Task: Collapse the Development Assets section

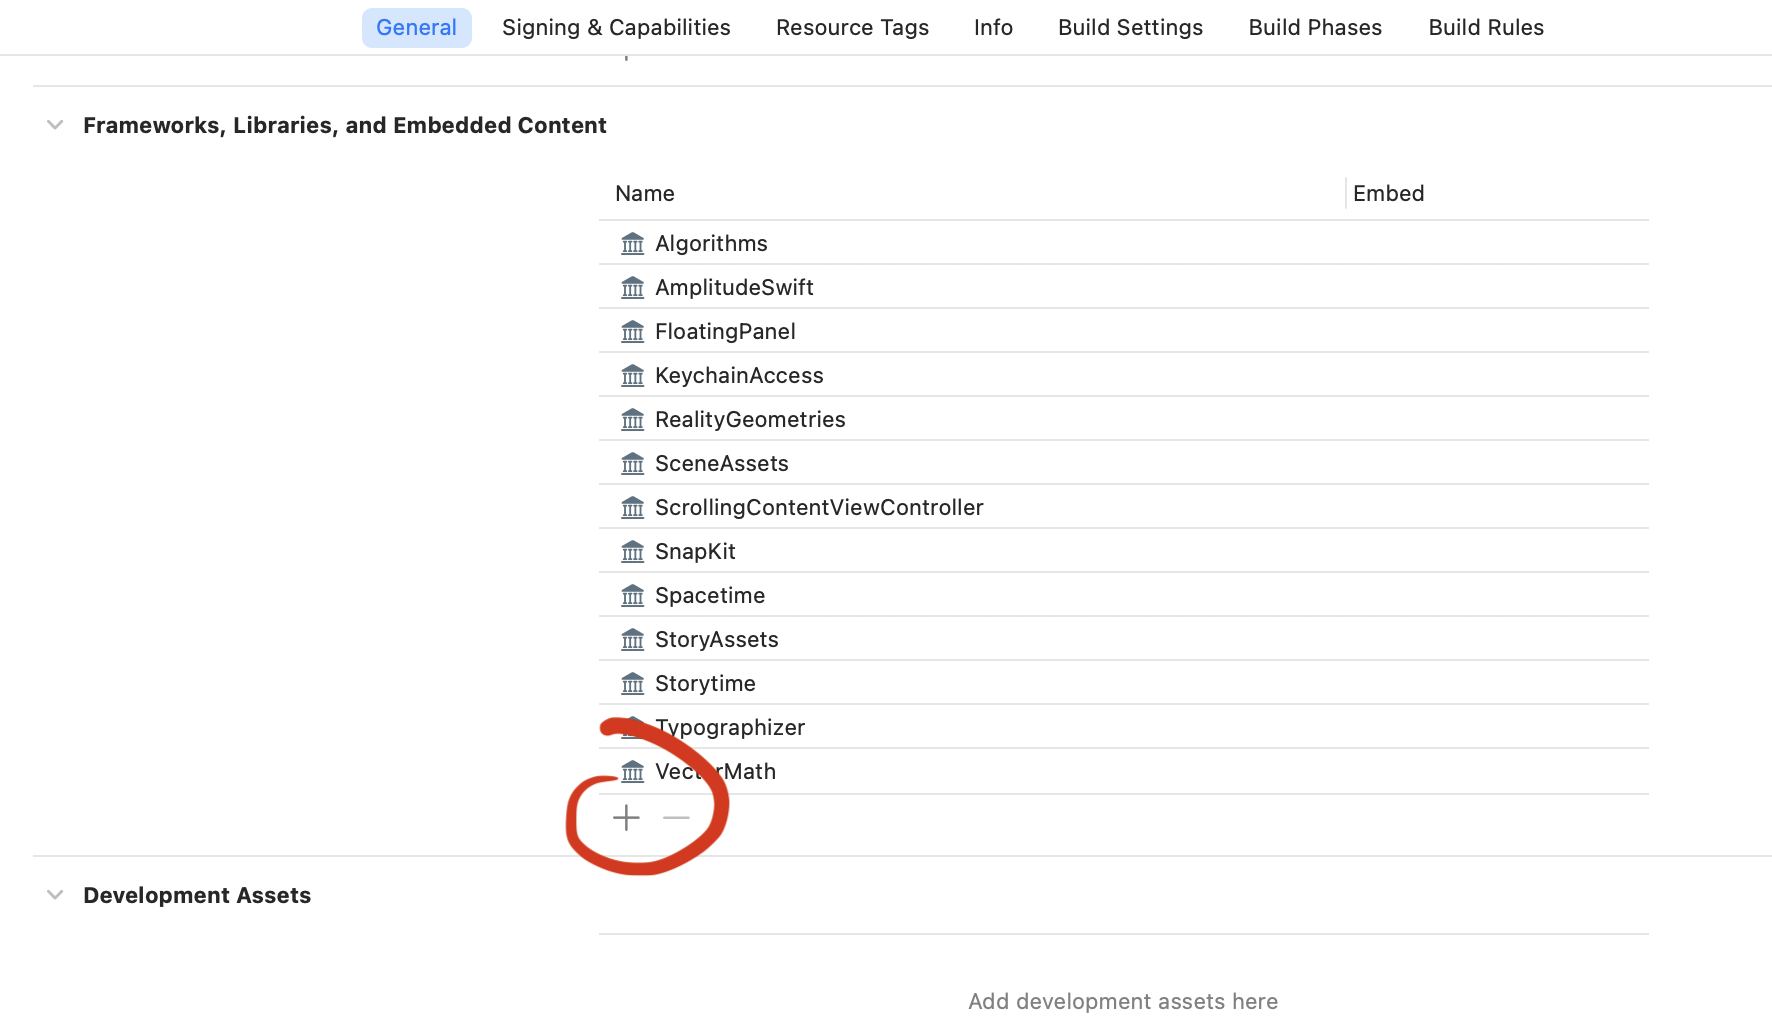Action: [55, 895]
